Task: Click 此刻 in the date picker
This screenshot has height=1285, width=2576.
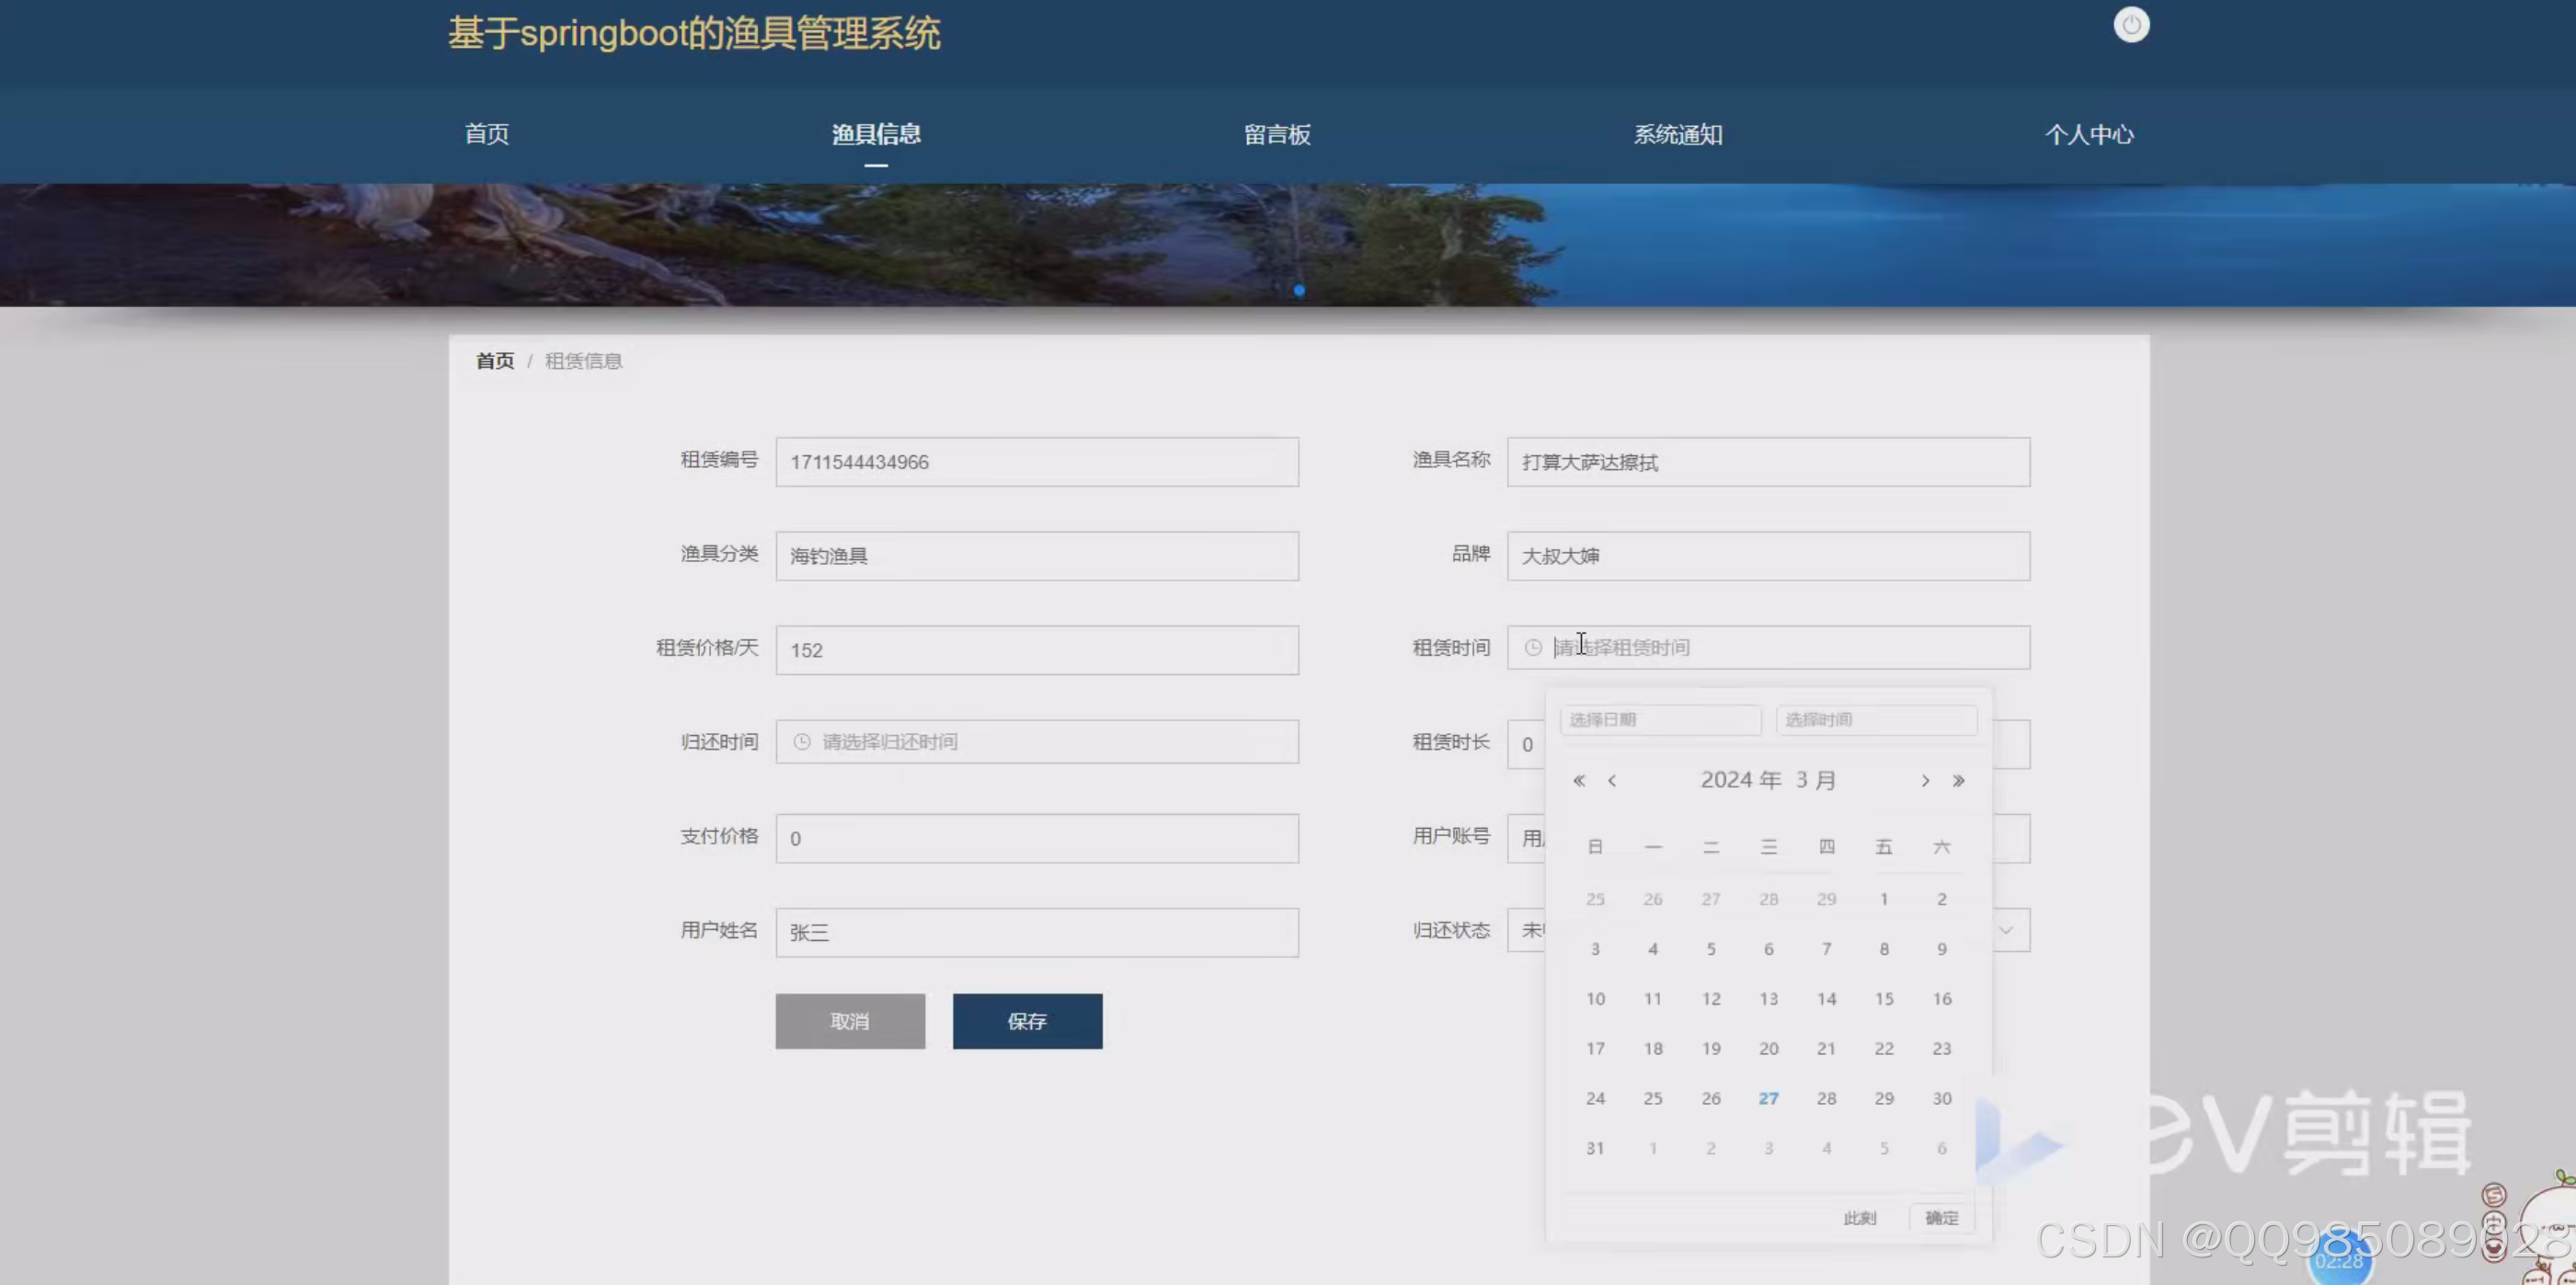Action: (1859, 1218)
